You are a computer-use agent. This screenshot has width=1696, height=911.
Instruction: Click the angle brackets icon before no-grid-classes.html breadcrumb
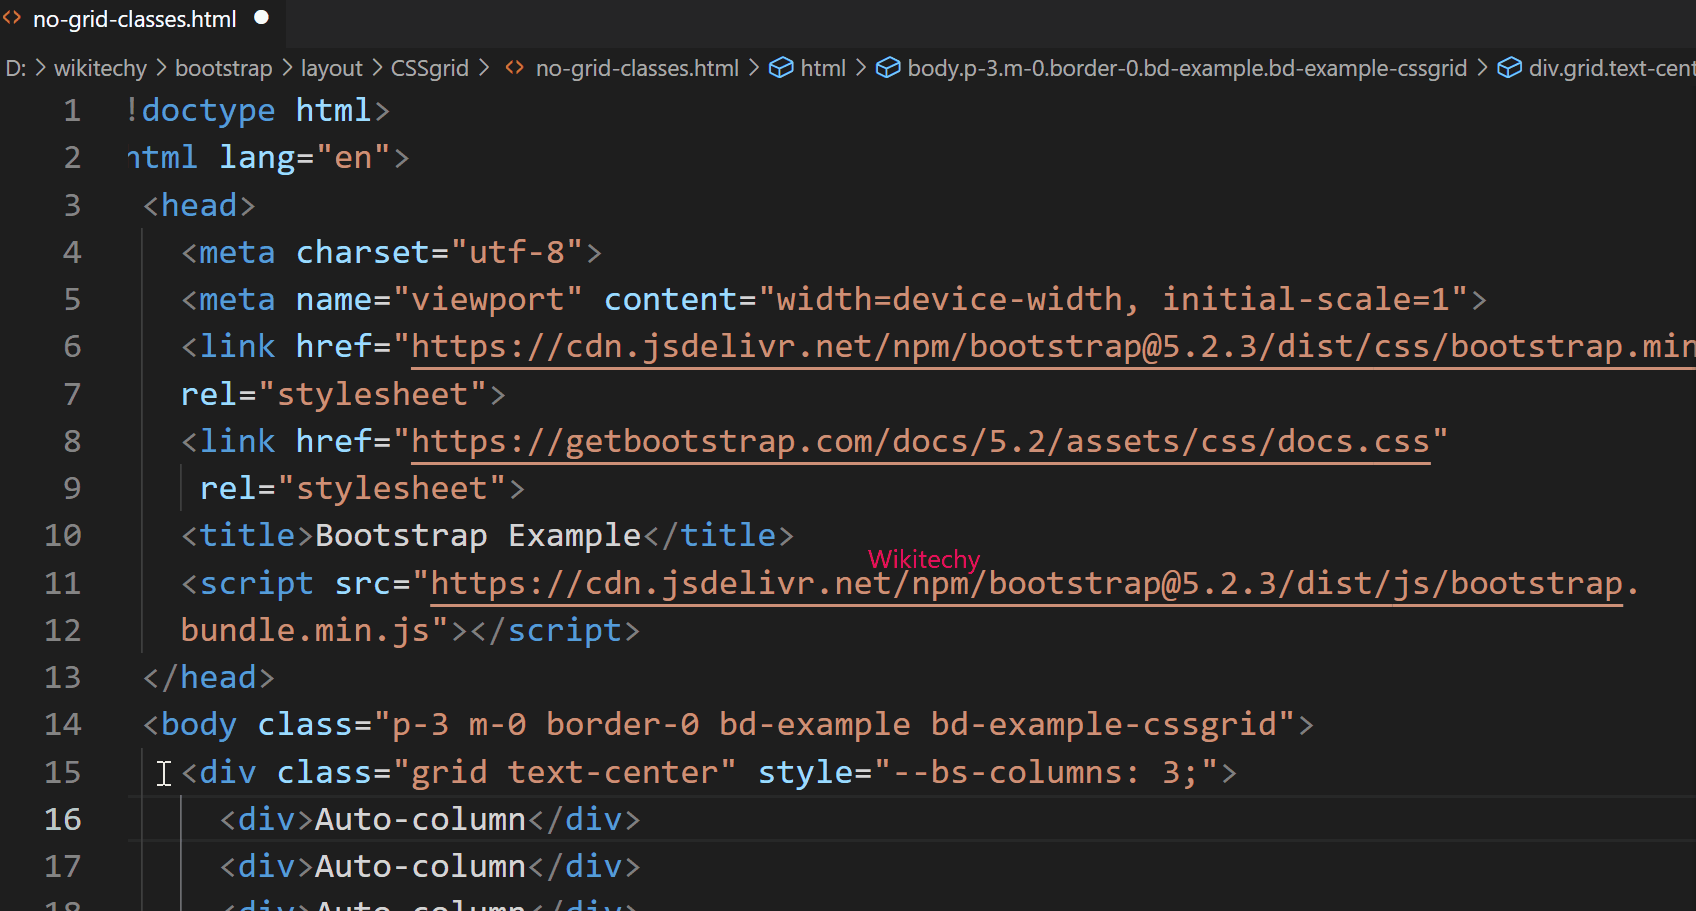point(514,67)
